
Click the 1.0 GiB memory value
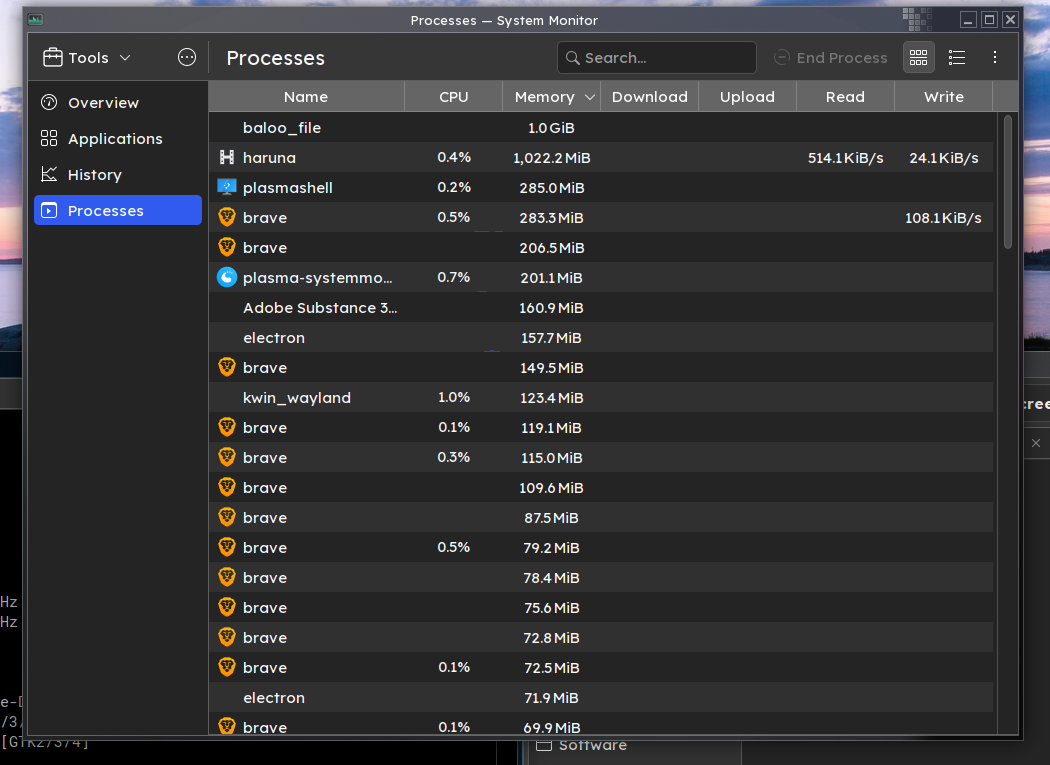pyautogui.click(x=551, y=128)
